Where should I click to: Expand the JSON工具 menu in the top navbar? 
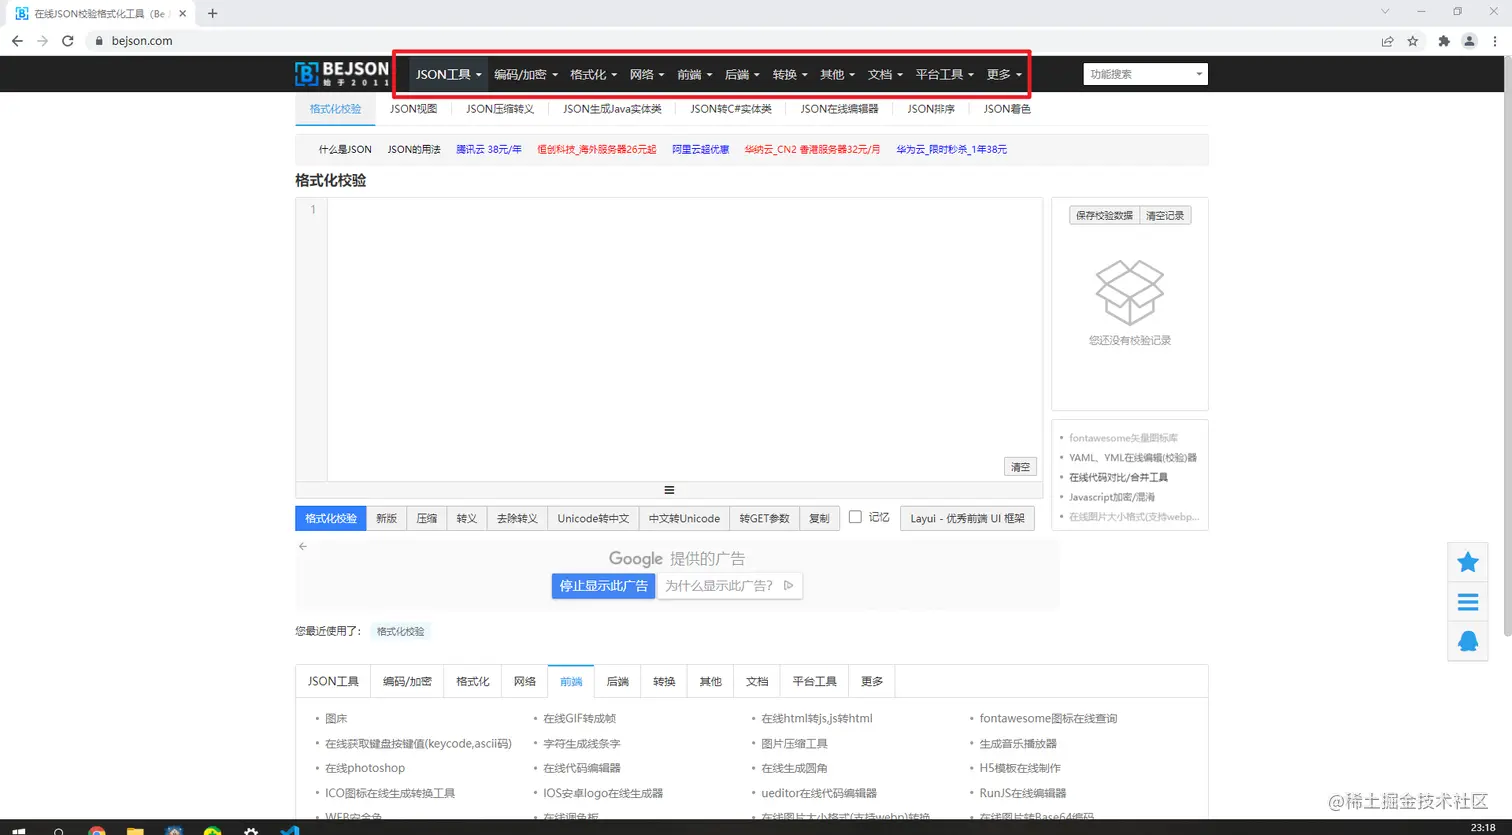point(449,74)
